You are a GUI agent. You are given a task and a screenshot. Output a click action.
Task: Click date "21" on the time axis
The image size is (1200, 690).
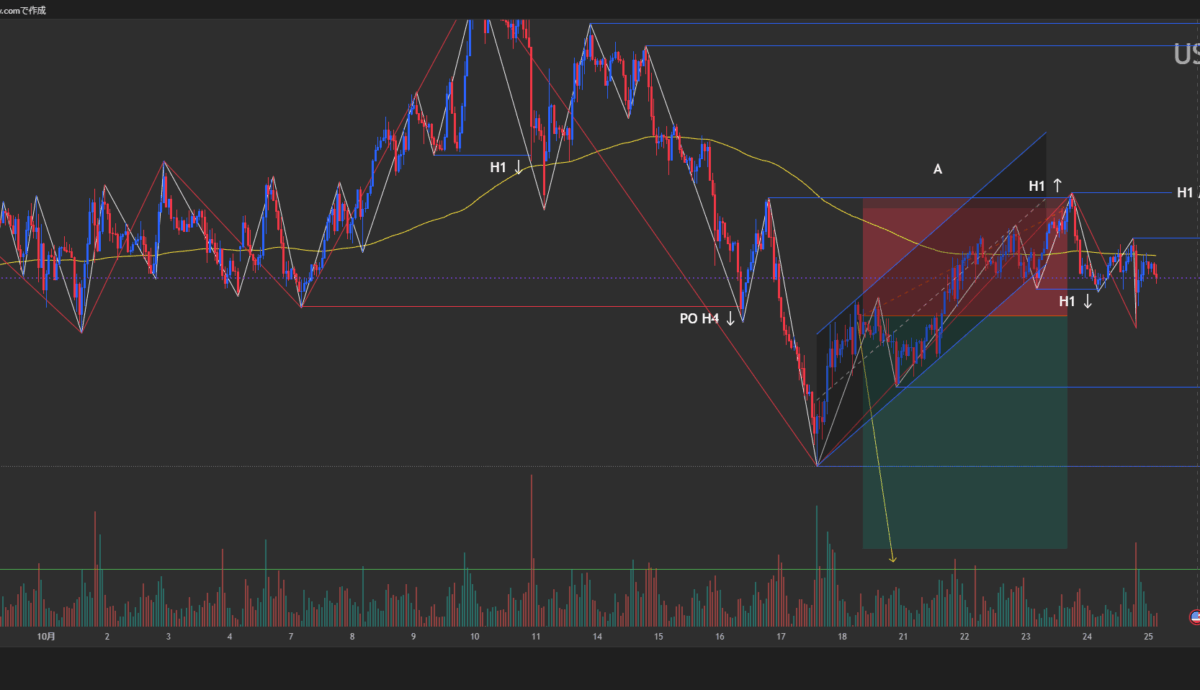point(902,636)
